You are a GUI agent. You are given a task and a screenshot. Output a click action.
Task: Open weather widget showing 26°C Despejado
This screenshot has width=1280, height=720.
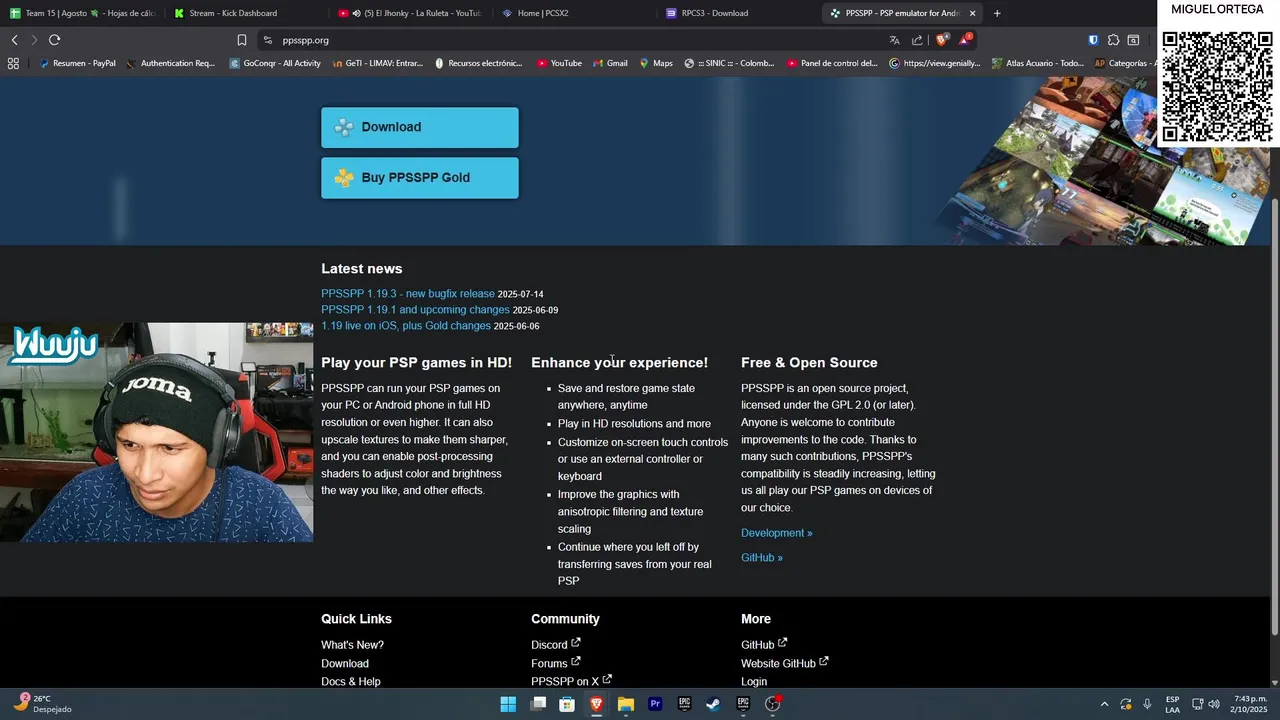pos(42,704)
